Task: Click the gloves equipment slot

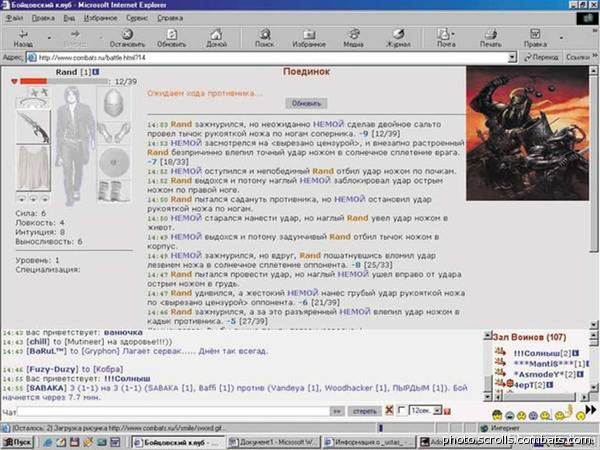Action: (x=113, y=133)
